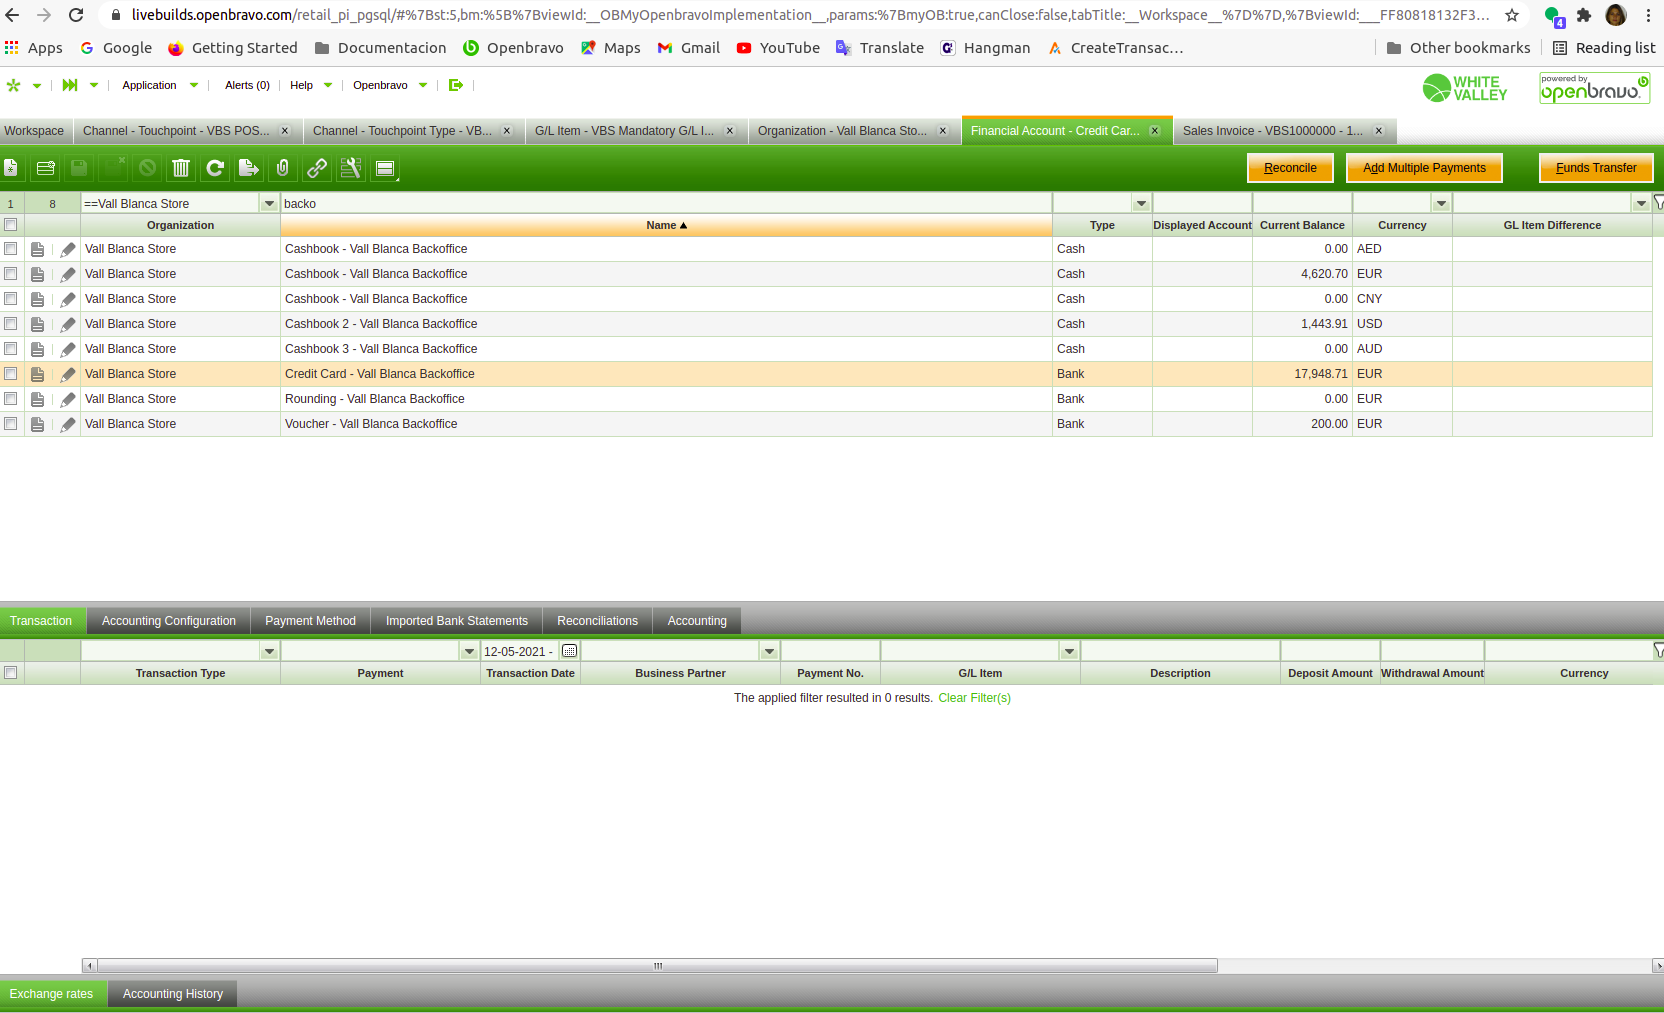The image size is (1664, 1013).
Task: Open form view for Voucher row
Action: pyautogui.click(x=37, y=424)
